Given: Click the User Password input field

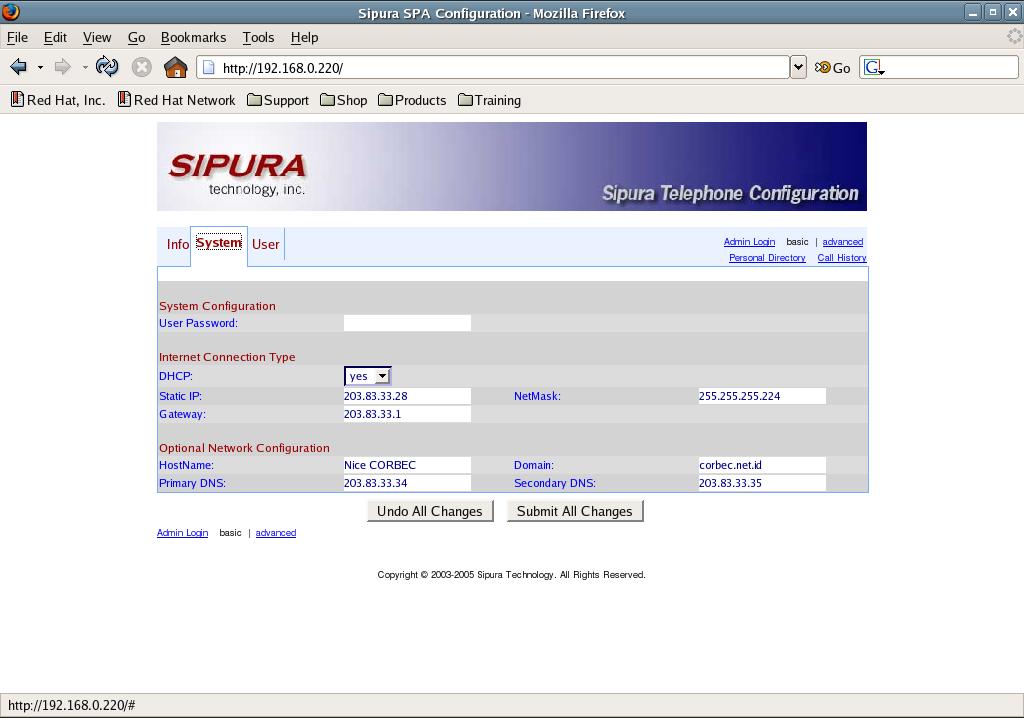Looking at the screenshot, I should (x=407, y=323).
